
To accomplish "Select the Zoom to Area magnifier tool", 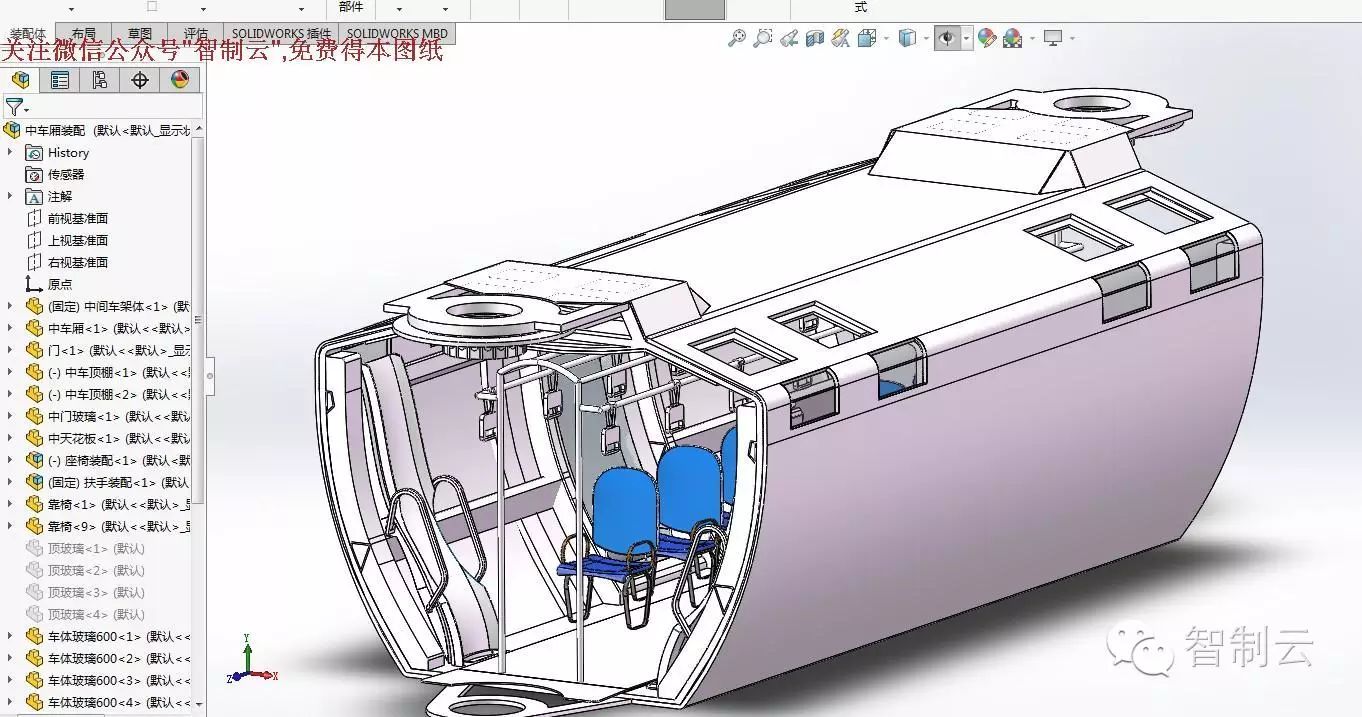I will point(763,38).
